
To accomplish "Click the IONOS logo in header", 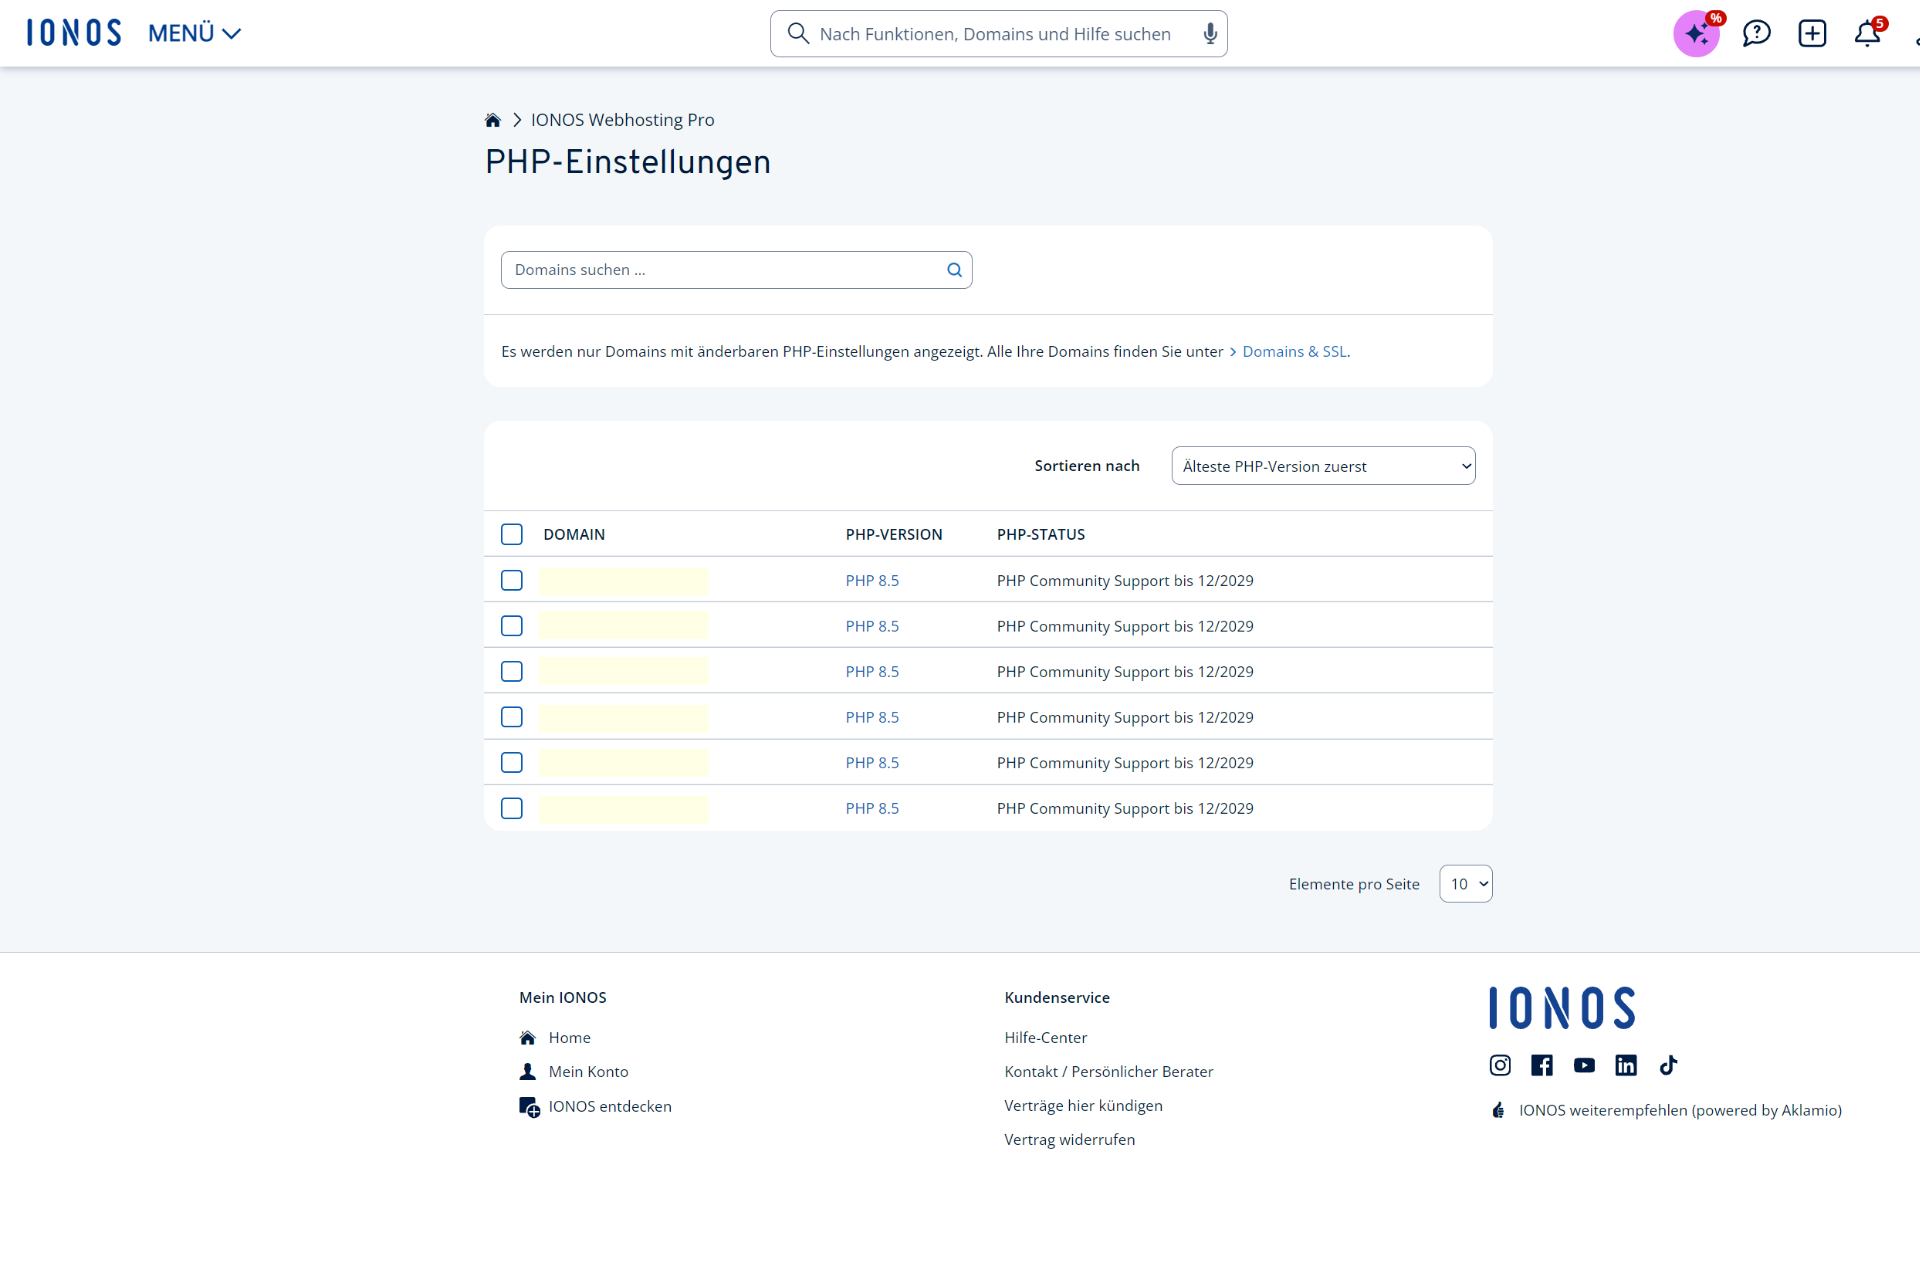I will tap(74, 33).
